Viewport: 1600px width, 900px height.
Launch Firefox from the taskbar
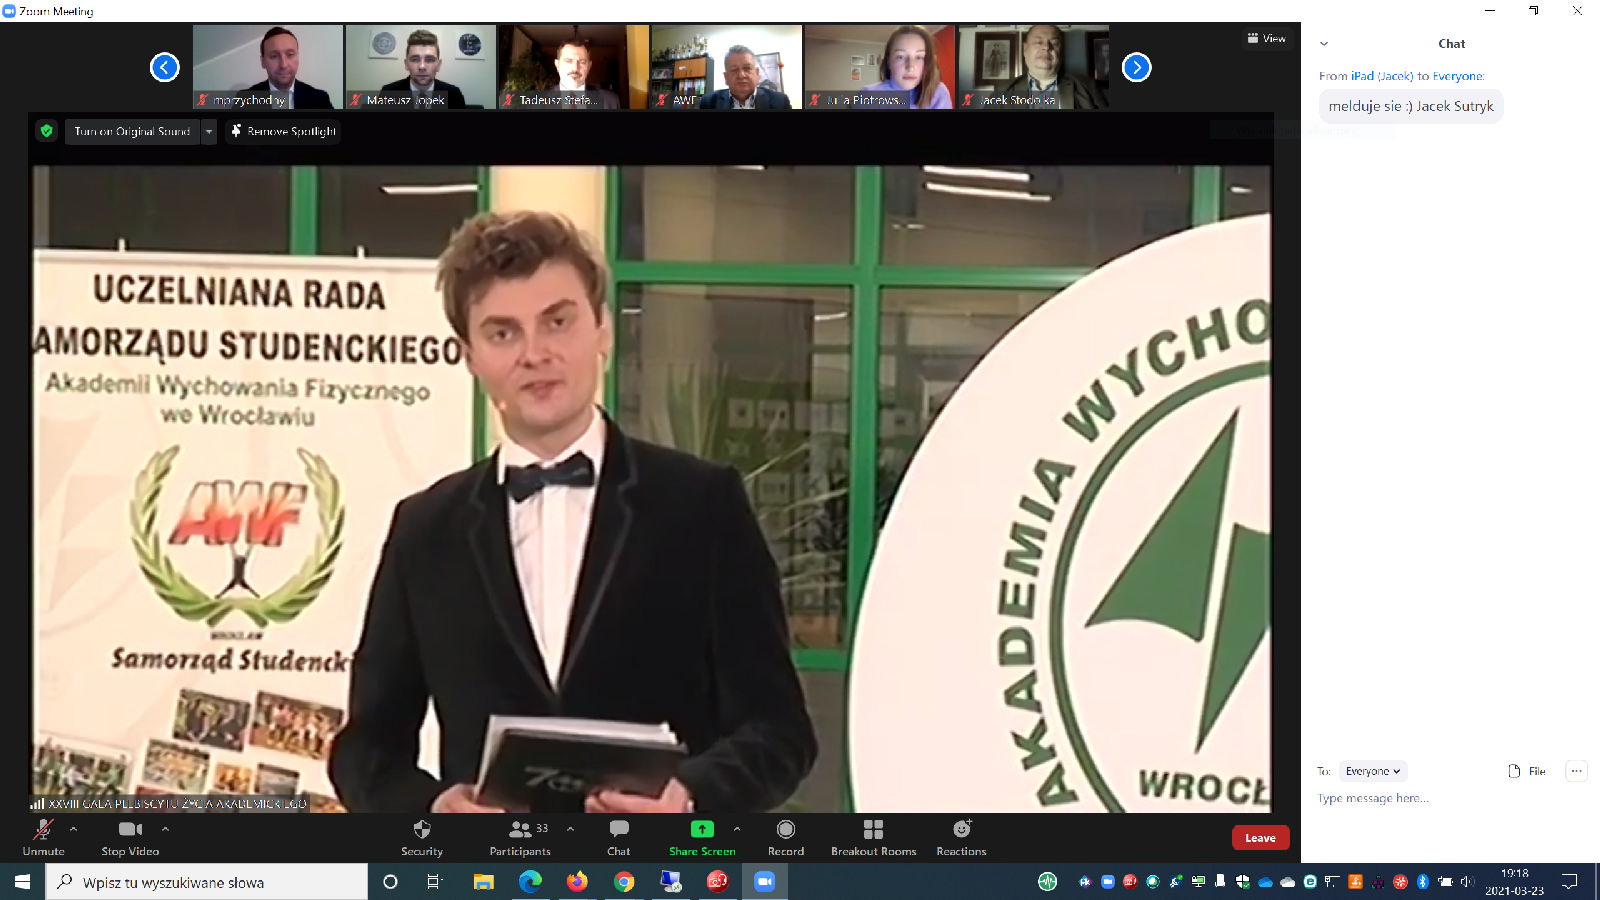pos(577,882)
